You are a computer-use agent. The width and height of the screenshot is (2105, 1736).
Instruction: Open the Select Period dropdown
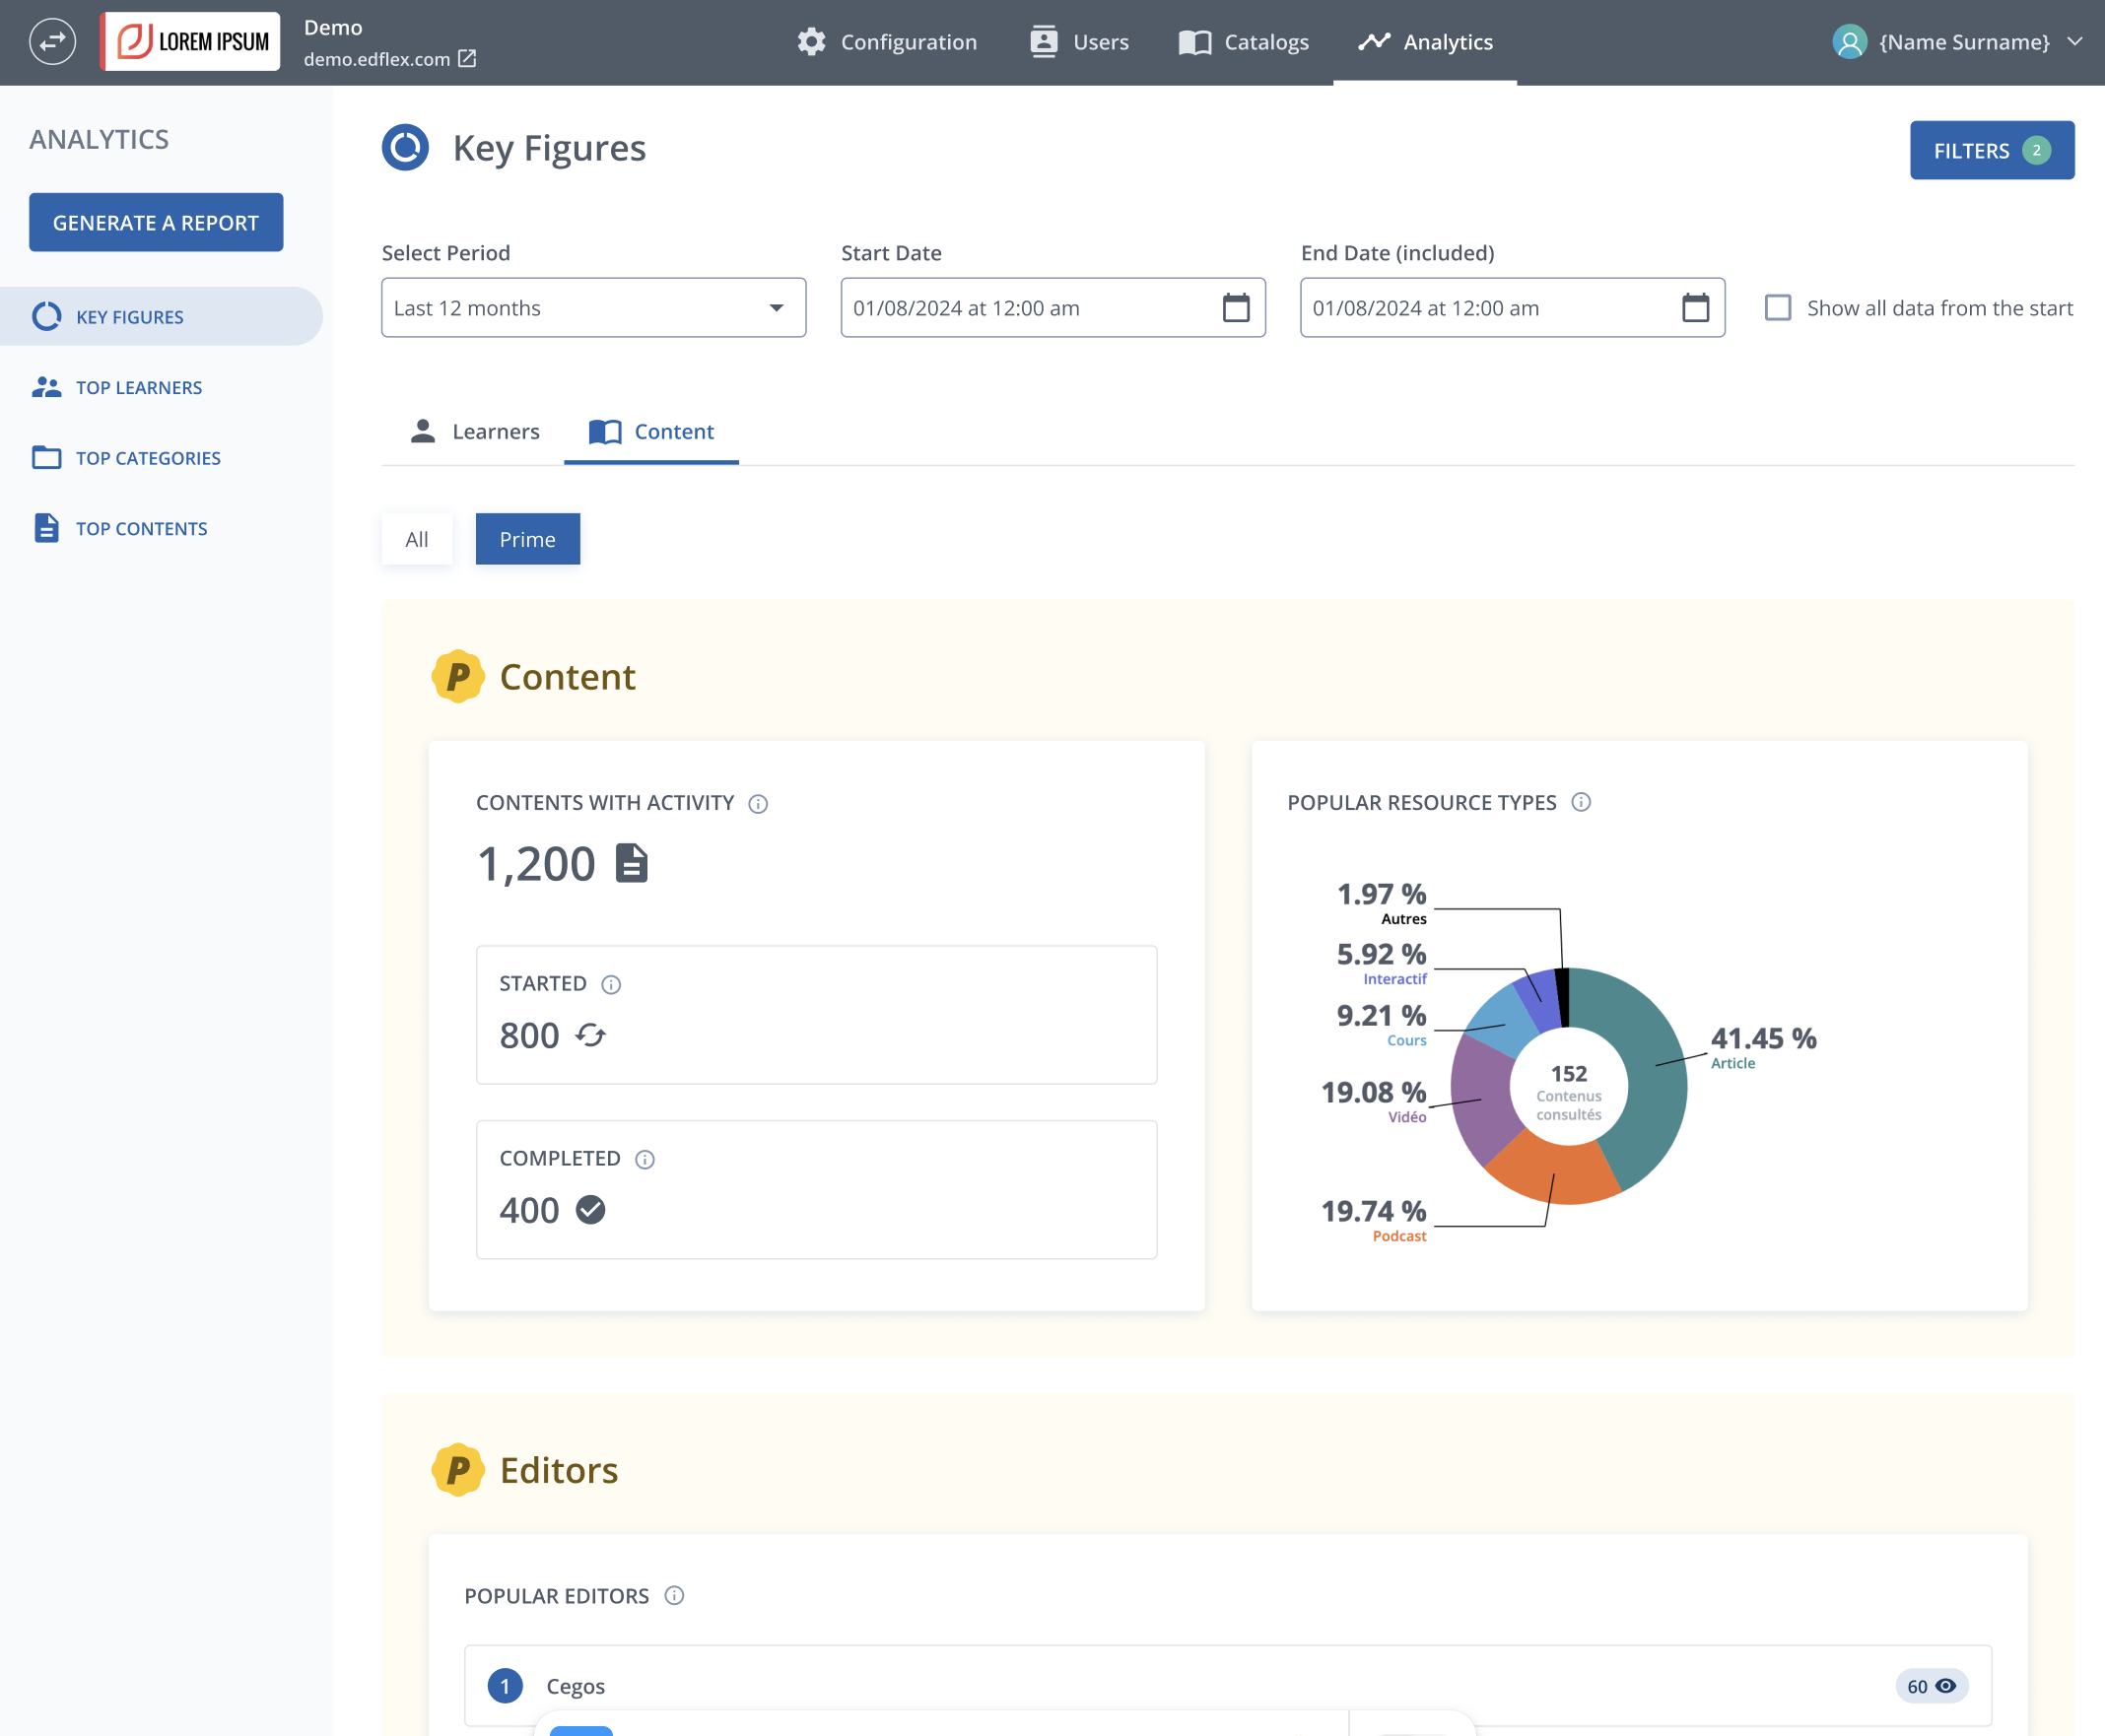point(593,308)
